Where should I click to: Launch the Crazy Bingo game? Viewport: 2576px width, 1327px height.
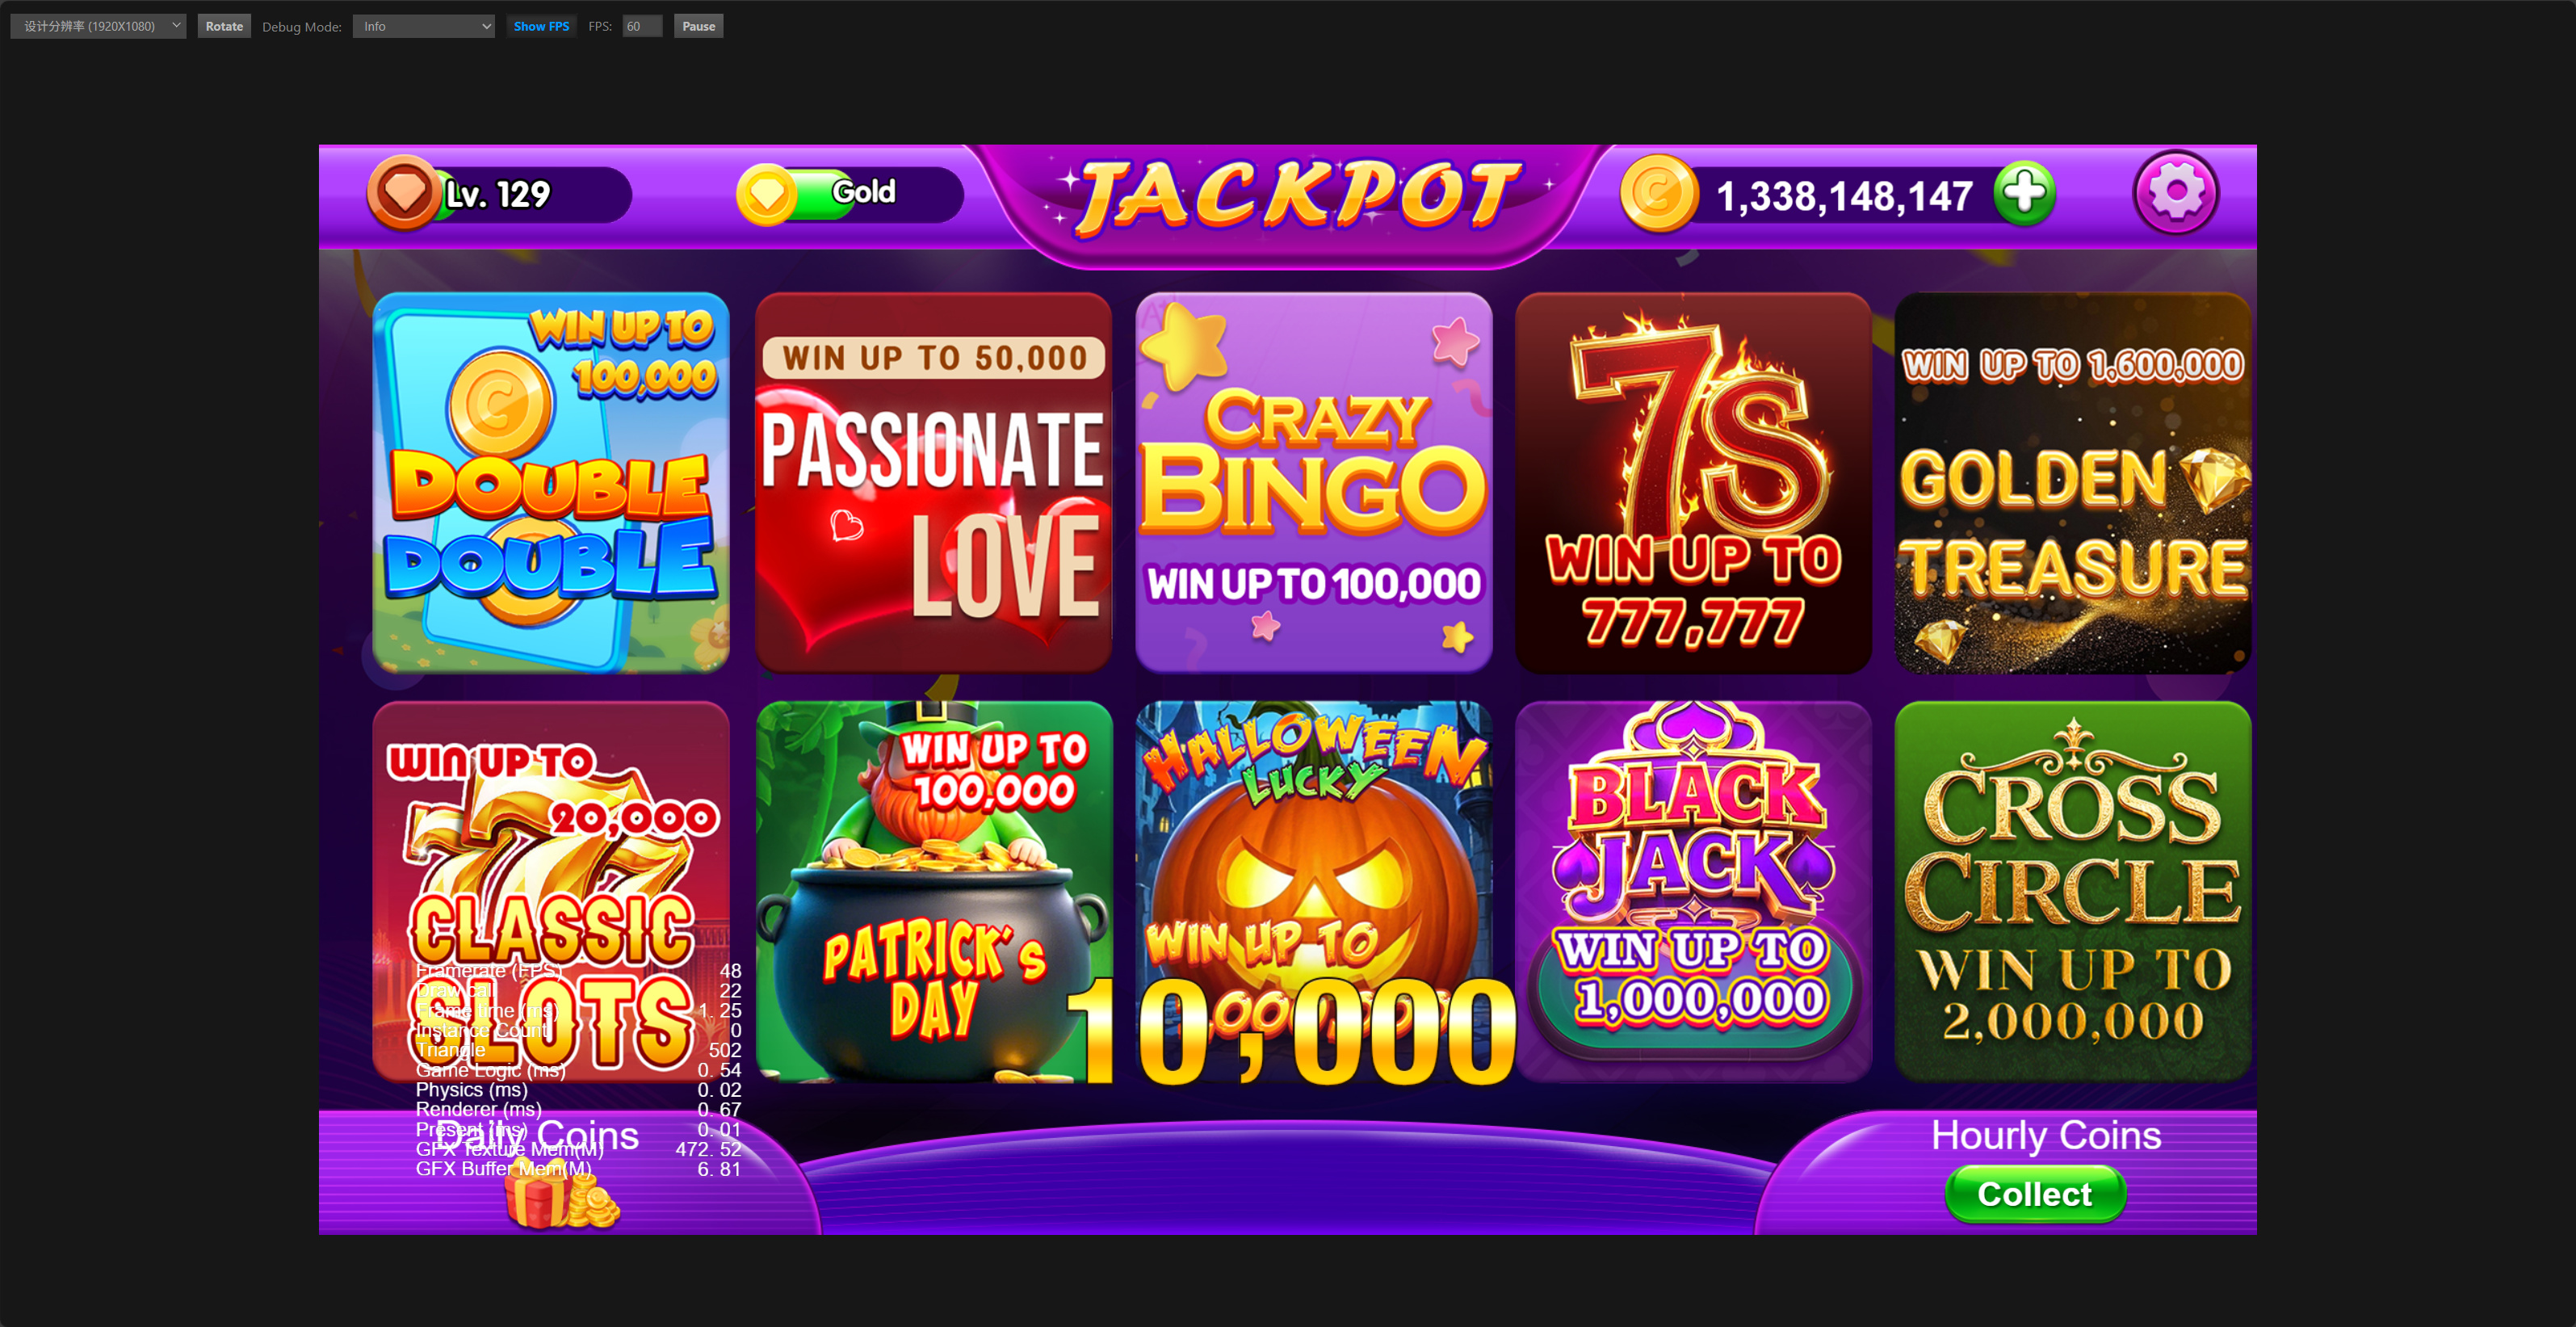[1313, 482]
